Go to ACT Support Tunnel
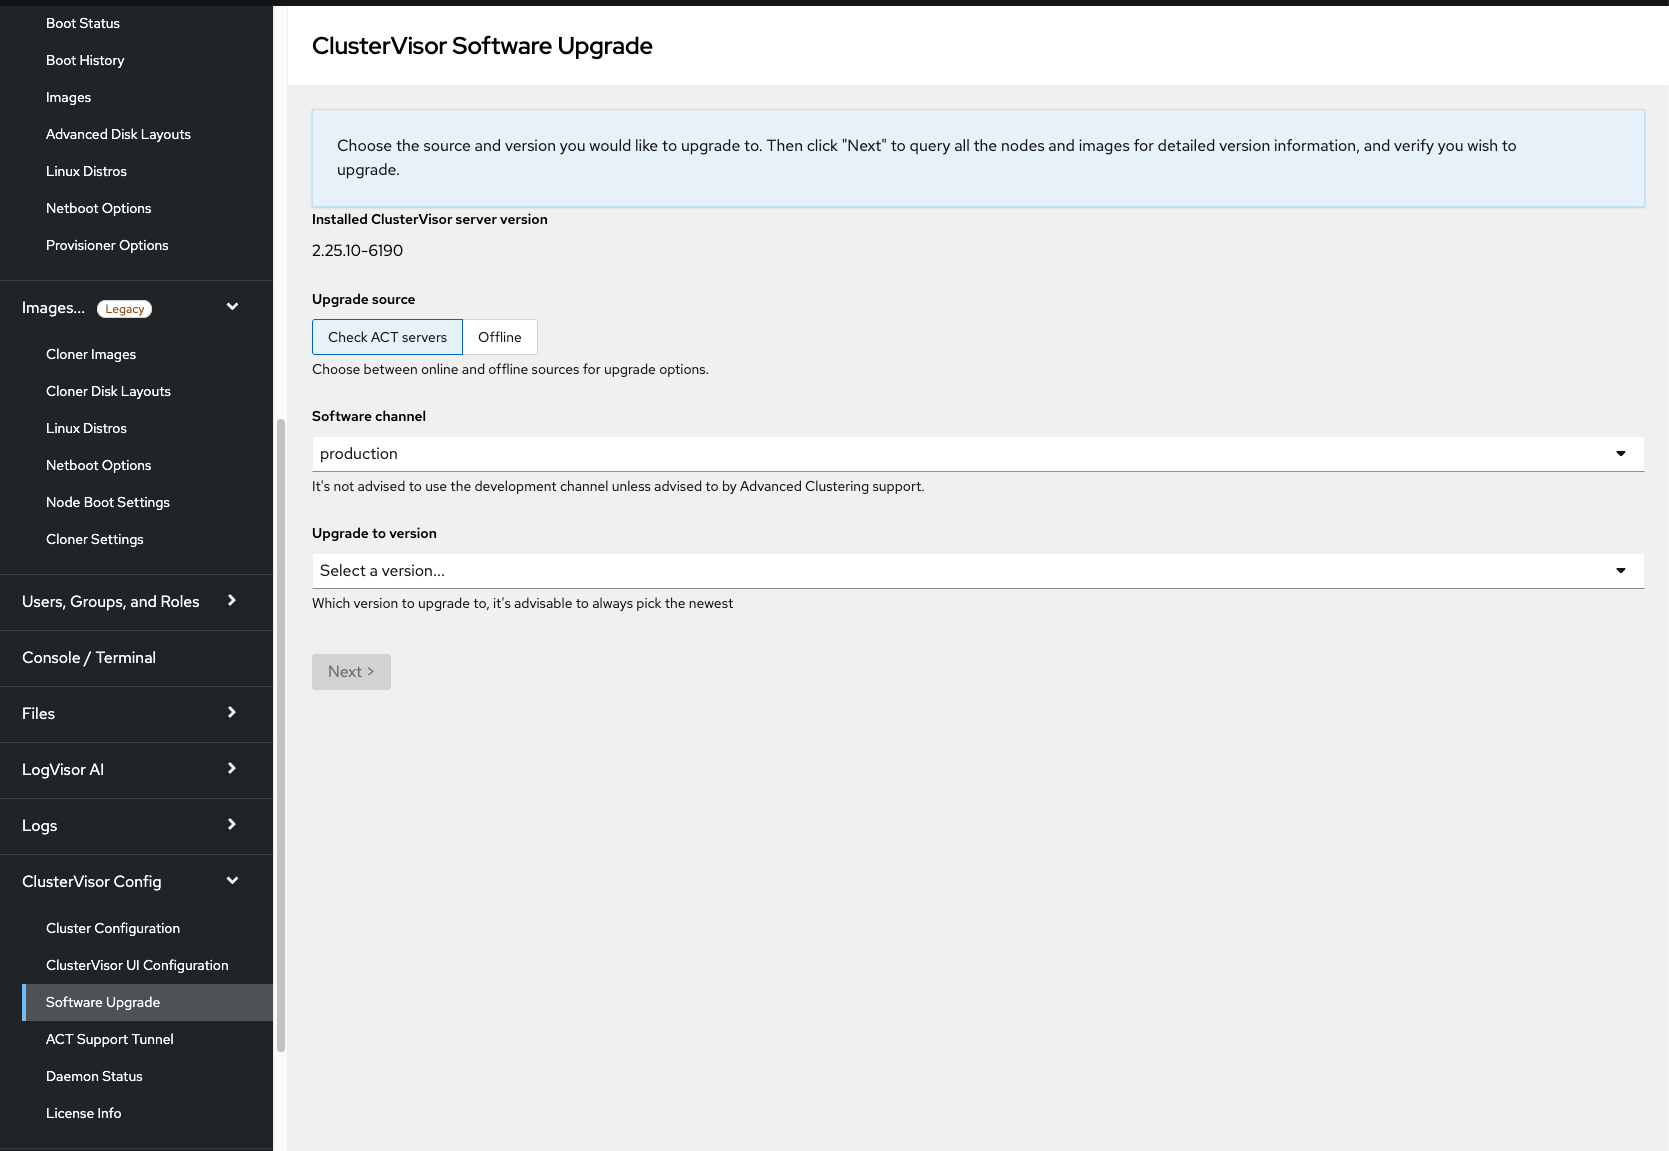The height and width of the screenshot is (1151, 1669). [109, 1039]
